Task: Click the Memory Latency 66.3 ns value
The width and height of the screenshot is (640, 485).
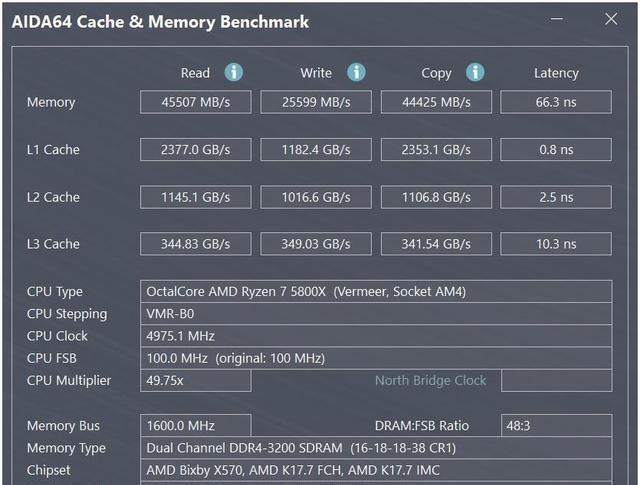Action: [556, 102]
